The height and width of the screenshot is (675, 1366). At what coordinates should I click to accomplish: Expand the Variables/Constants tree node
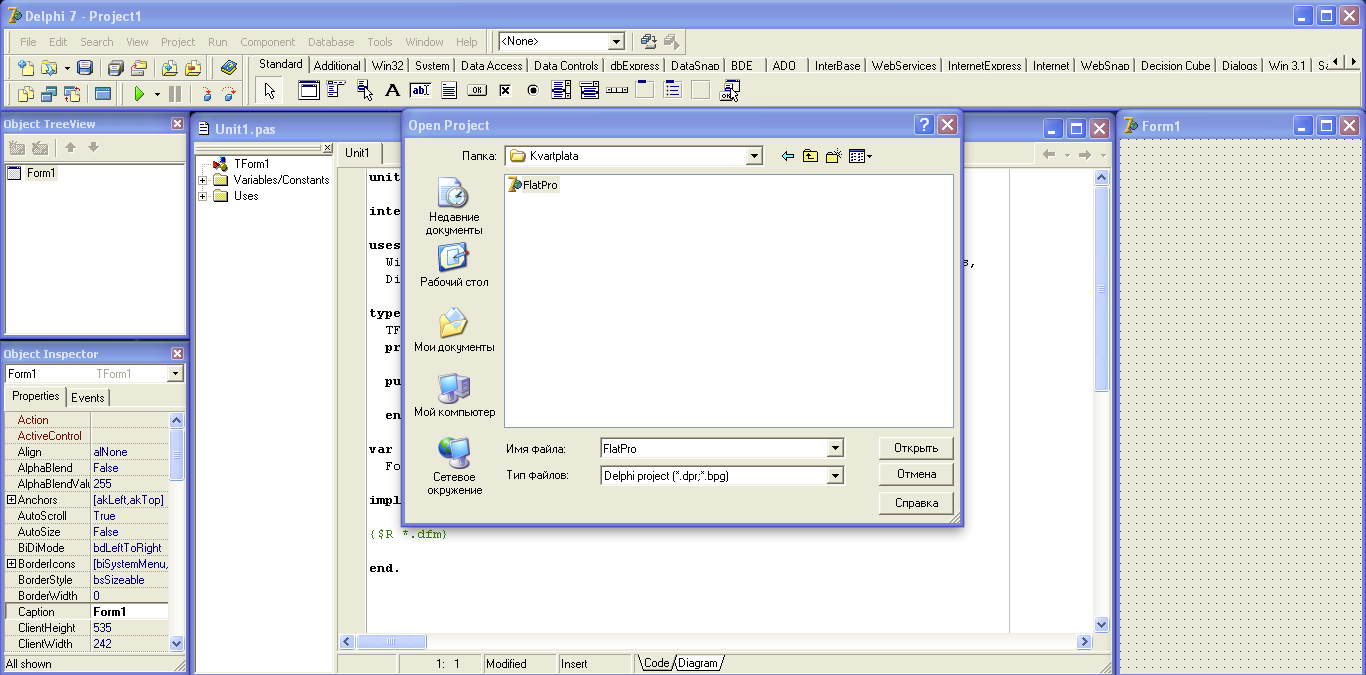202,180
